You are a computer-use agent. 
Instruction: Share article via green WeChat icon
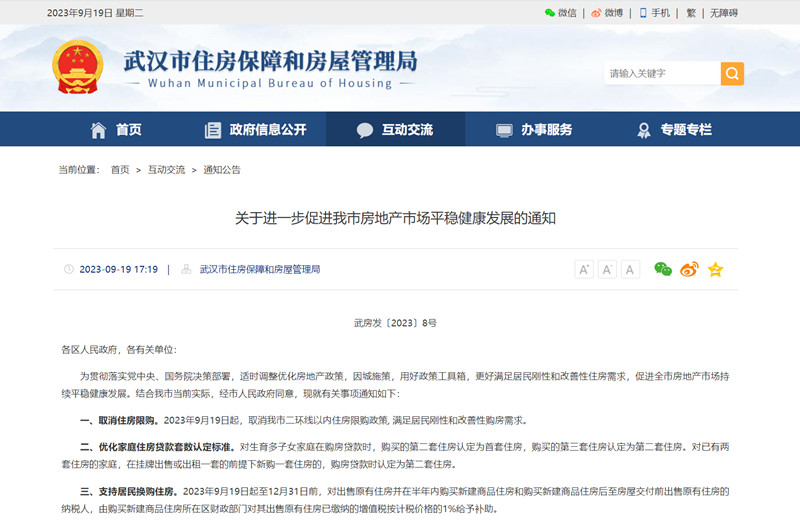click(x=663, y=269)
